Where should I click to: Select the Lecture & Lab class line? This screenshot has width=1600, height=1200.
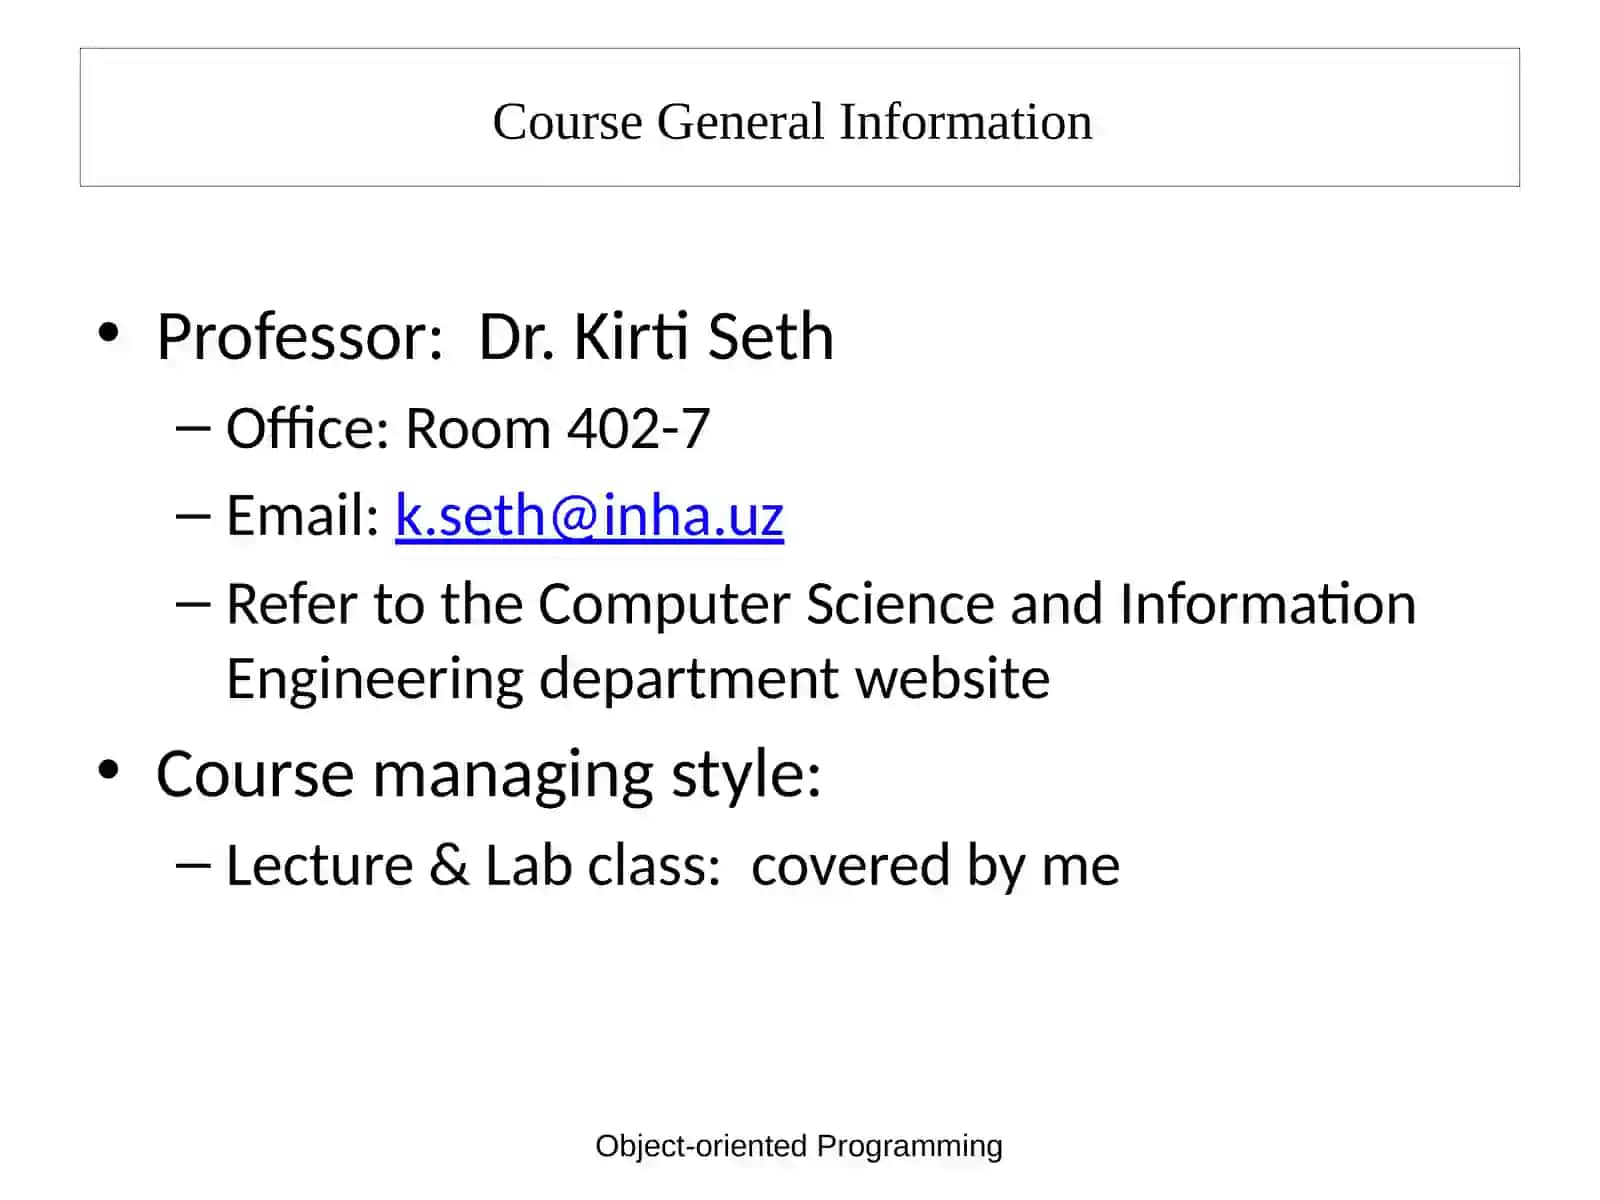tap(673, 865)
